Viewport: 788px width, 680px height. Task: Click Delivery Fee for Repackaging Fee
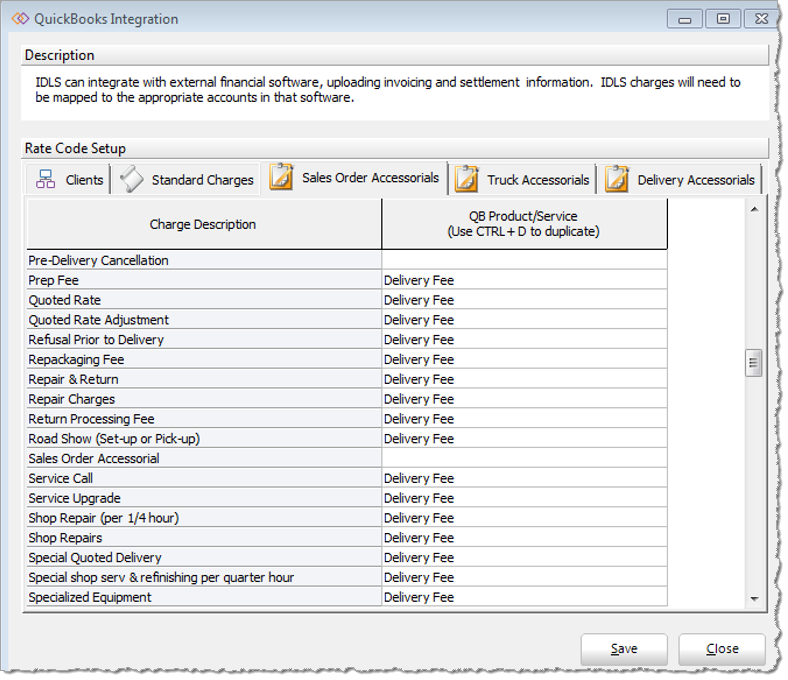pyautogui.click(x=524, y=359)
